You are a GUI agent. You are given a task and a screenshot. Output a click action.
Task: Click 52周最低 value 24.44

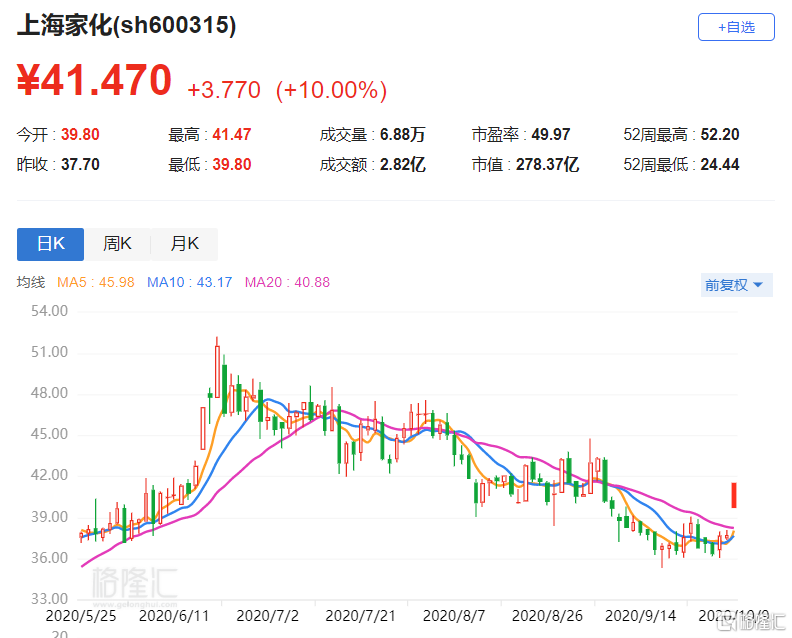point(720,165)
